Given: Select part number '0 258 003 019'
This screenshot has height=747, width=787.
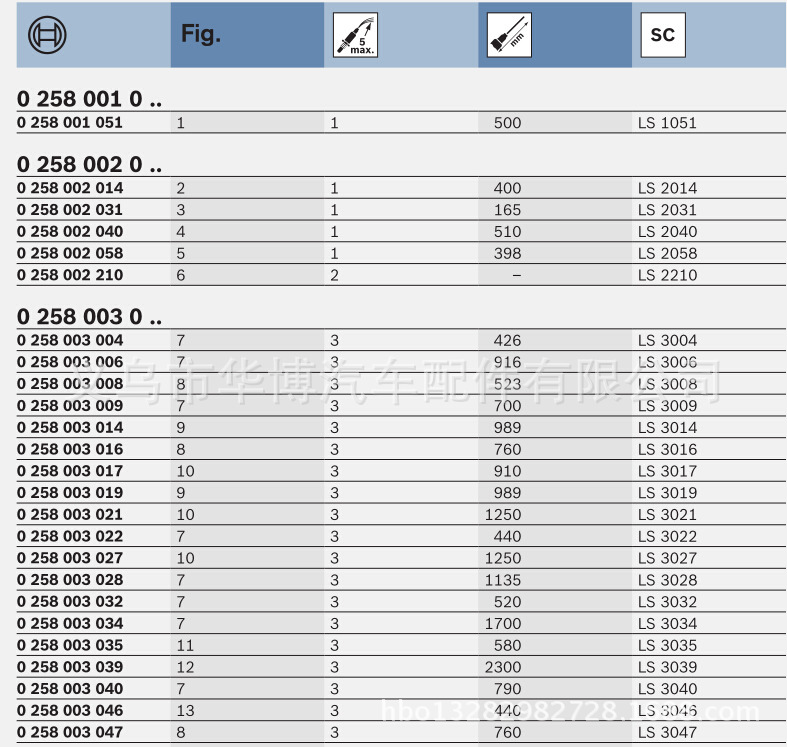Looking at the screenshot, I should (x=70, y=492).
